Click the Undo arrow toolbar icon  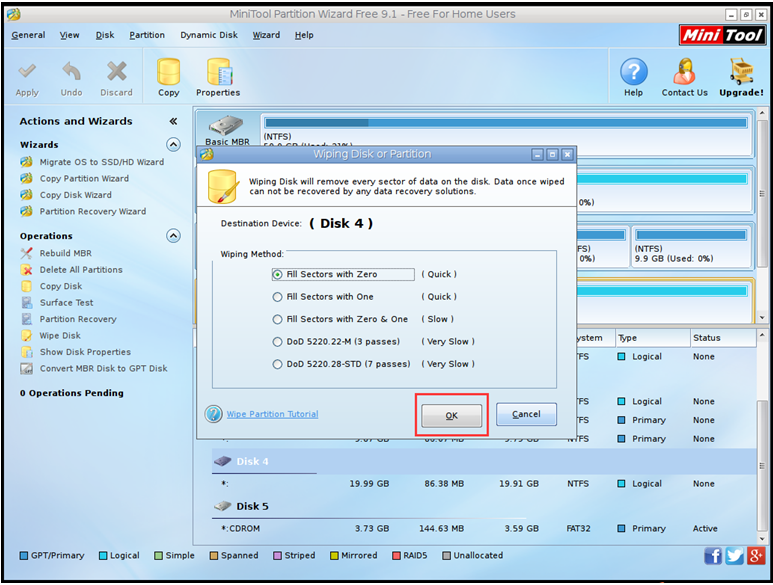pyautogui.click(x=71, y=72)
